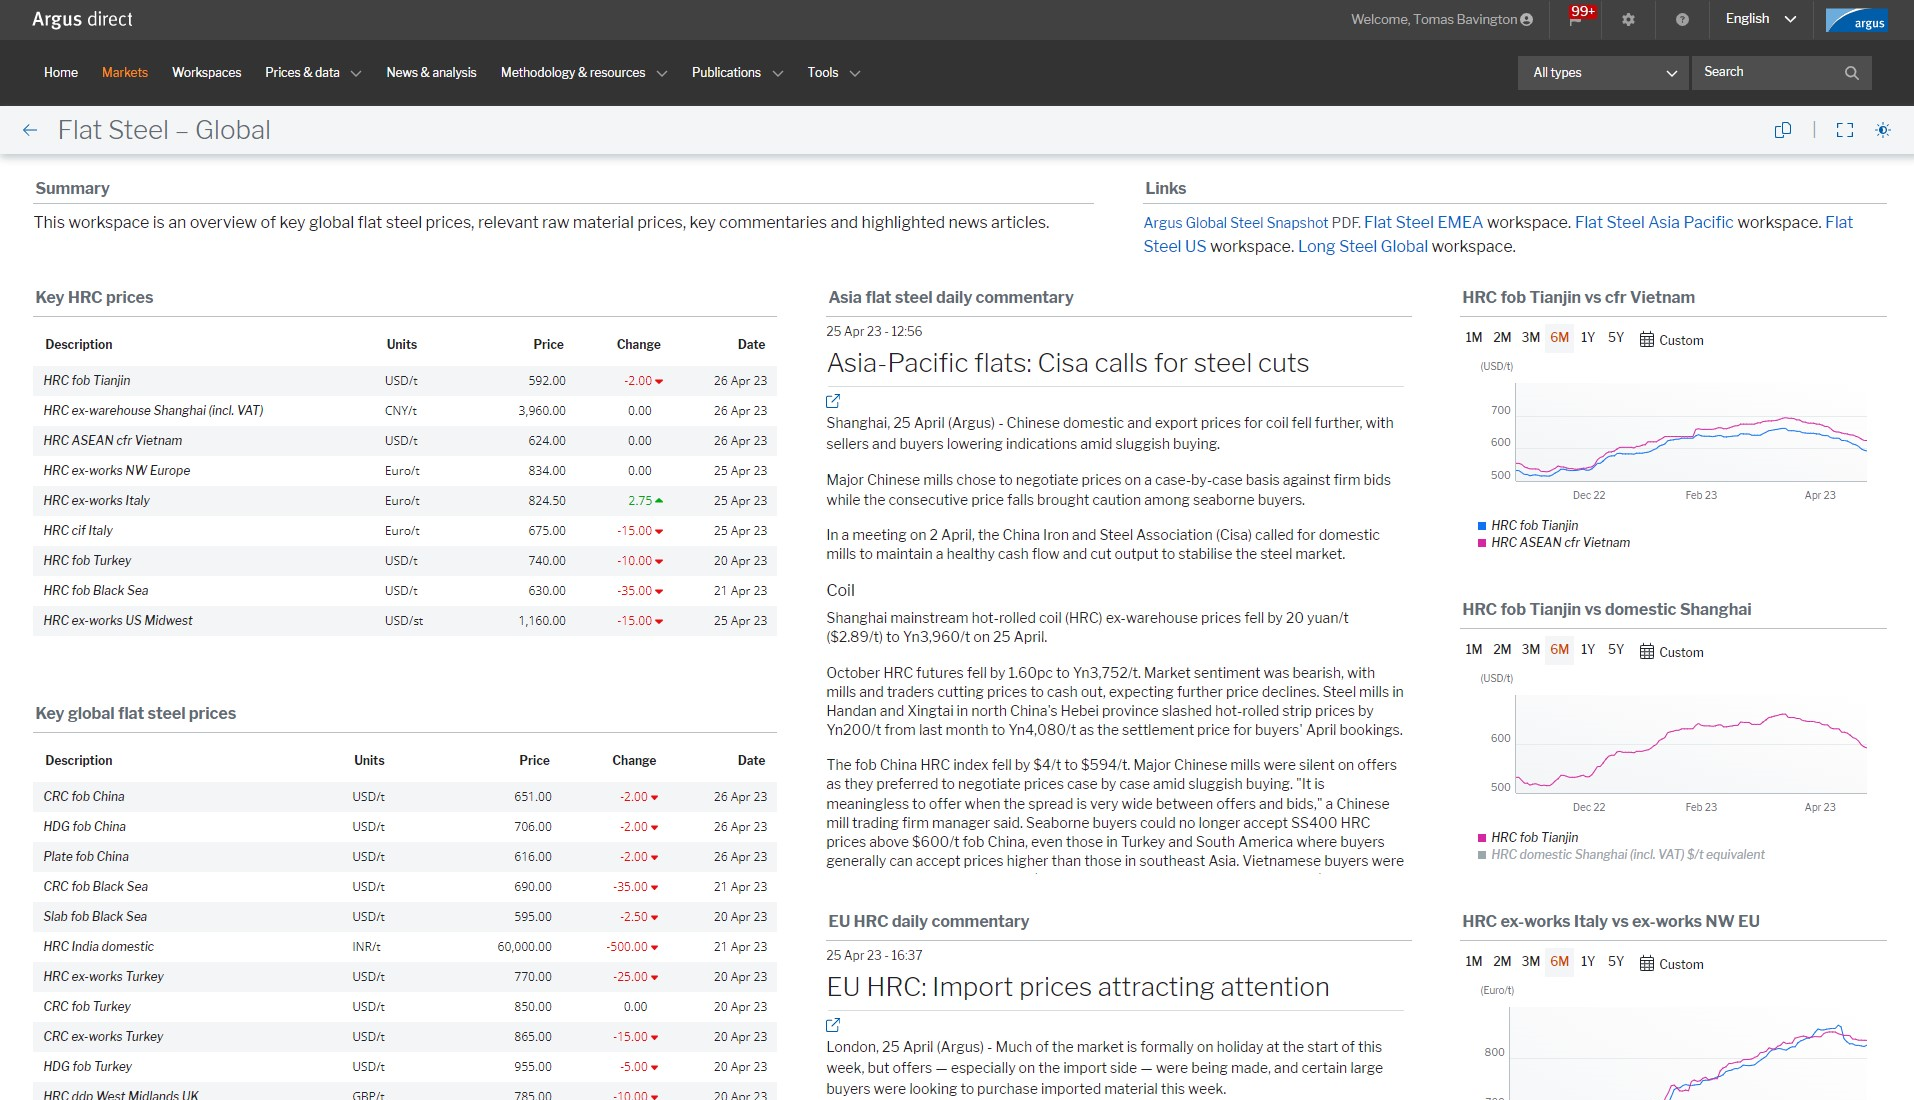
Task: Open the notifications flag icon with 99+ badge
Action: click(x=1577, y=19)
